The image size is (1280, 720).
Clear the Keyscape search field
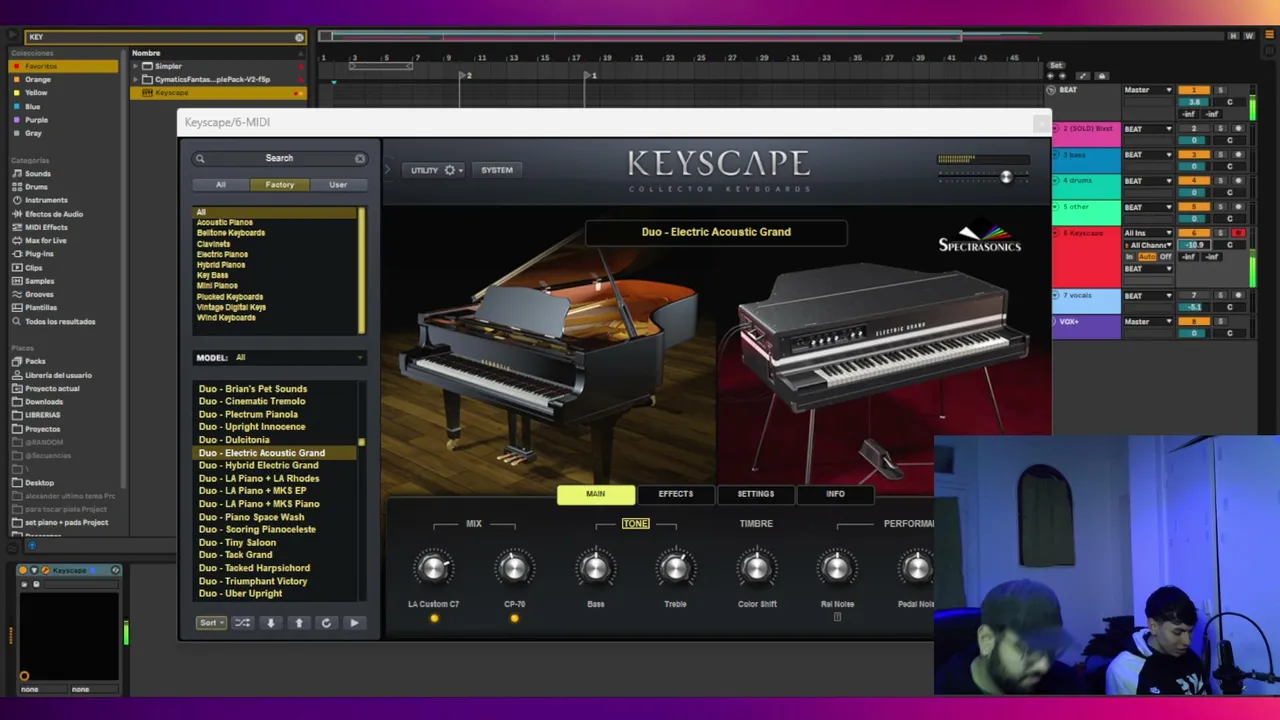click(x=360, y=158)
